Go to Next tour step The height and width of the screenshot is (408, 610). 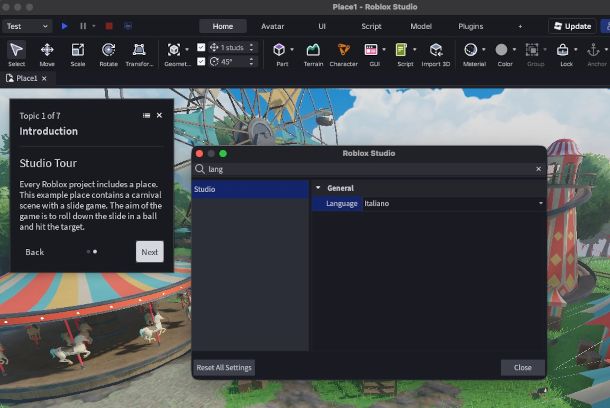point(150,252)
